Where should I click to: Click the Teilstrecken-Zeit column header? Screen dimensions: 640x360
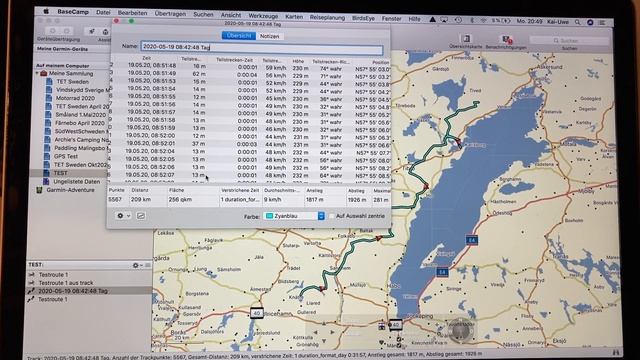click(234, 60)
